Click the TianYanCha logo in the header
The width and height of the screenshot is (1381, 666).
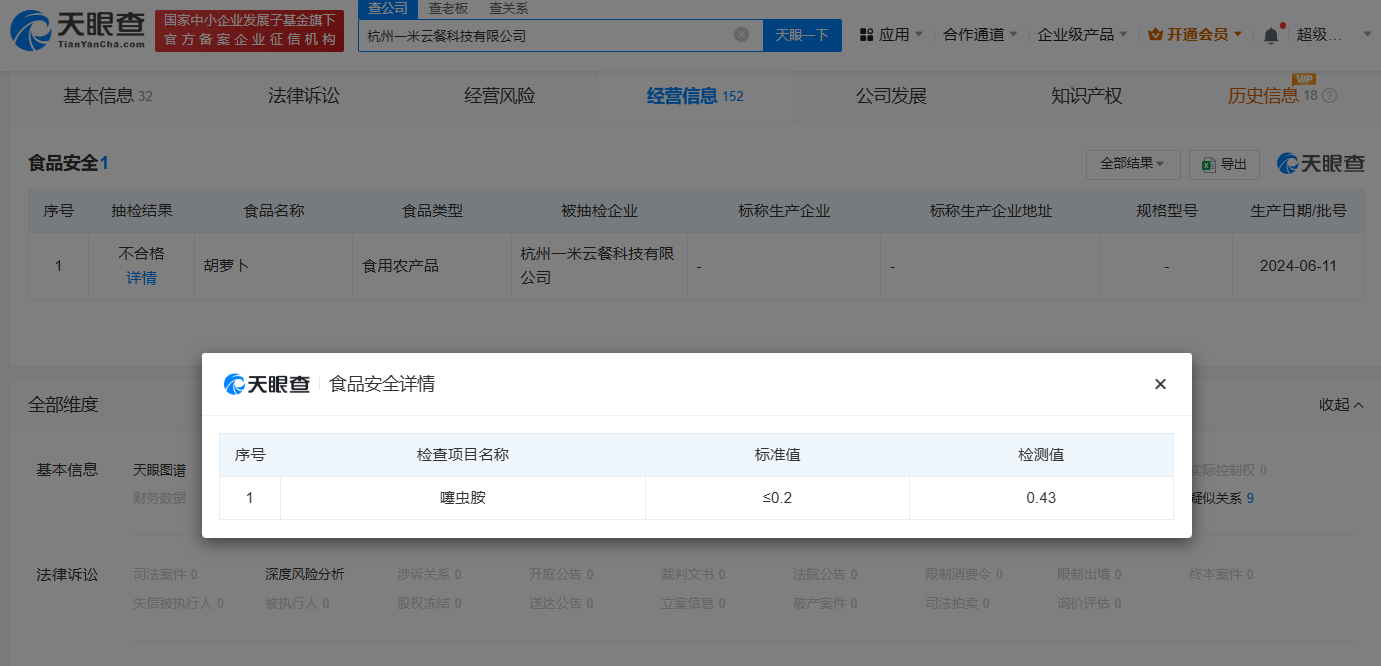click(77, 31)
